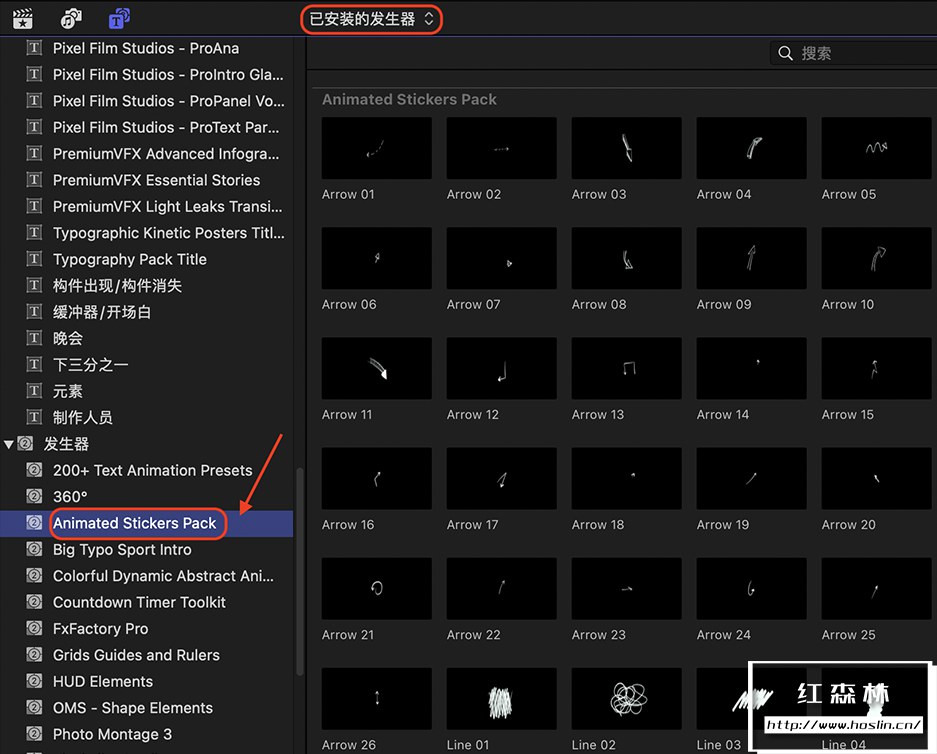Select the 360° generator category
This screenshot has height=754, width=937.
[146, 496]
